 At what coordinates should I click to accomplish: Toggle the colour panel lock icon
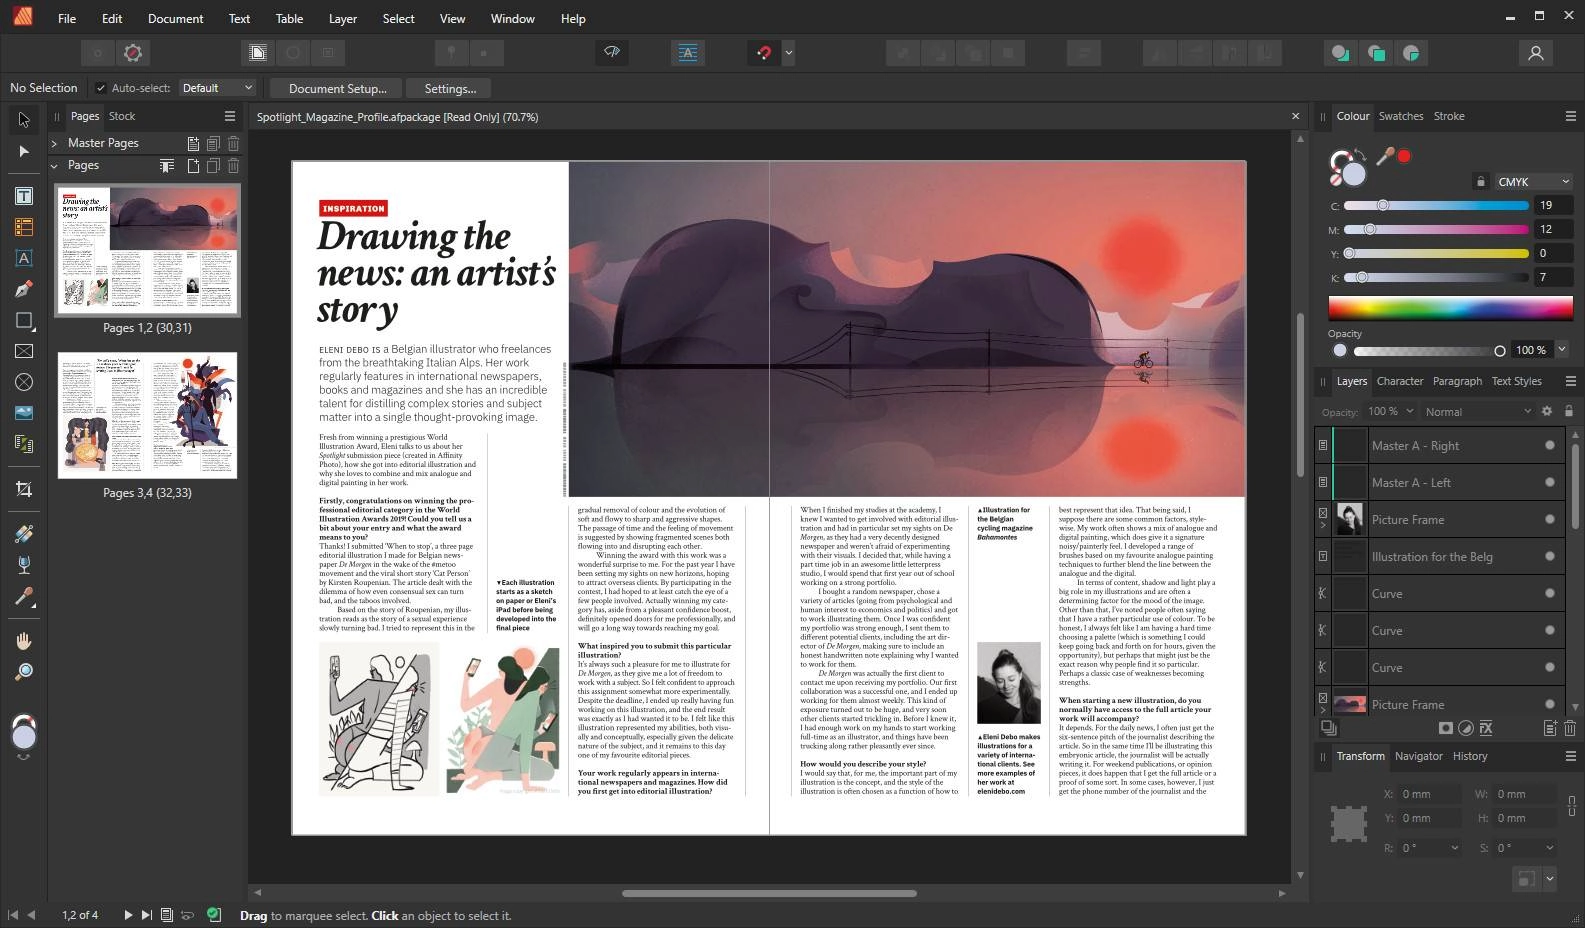pos(1480,181)
